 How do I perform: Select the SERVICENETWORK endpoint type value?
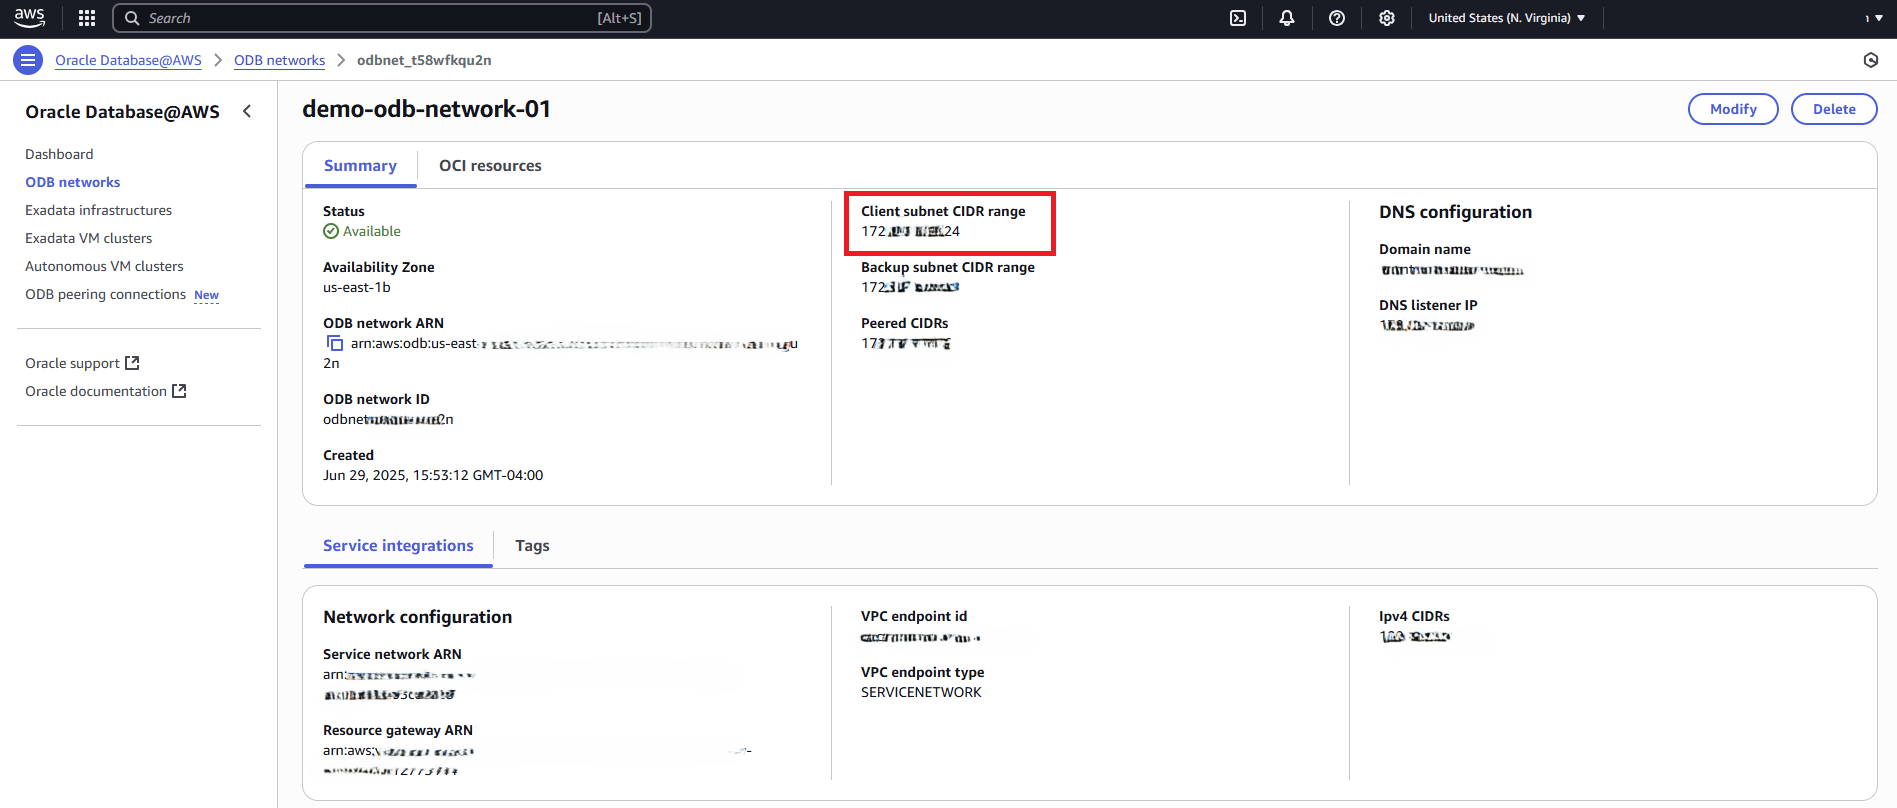pyautogui.click(x=921, y=692)
